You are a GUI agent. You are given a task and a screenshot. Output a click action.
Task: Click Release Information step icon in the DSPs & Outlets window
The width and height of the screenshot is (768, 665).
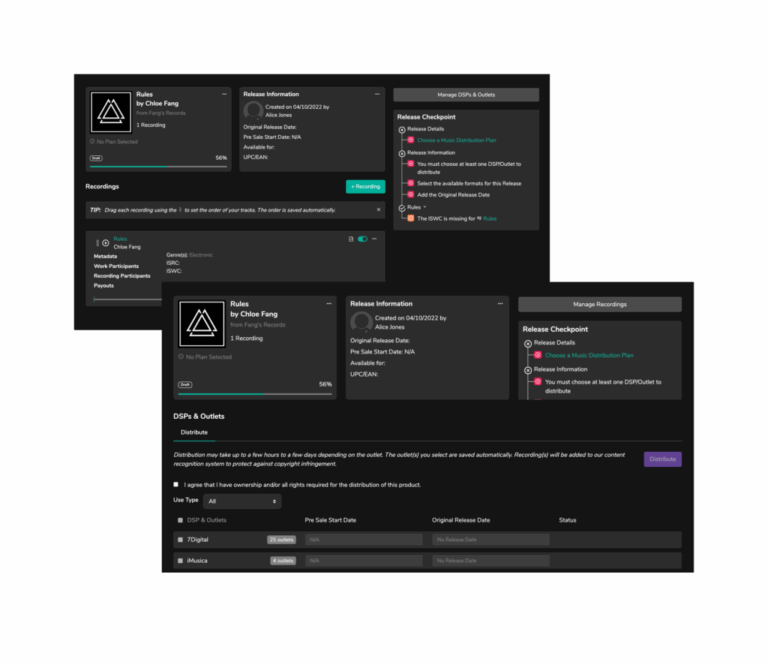coord(528,370)
